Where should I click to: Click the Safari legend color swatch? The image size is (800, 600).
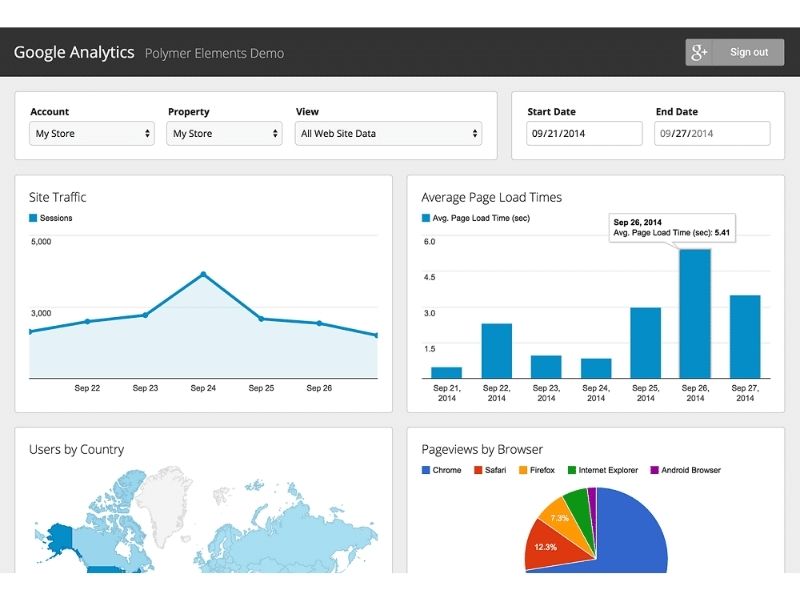478,470
